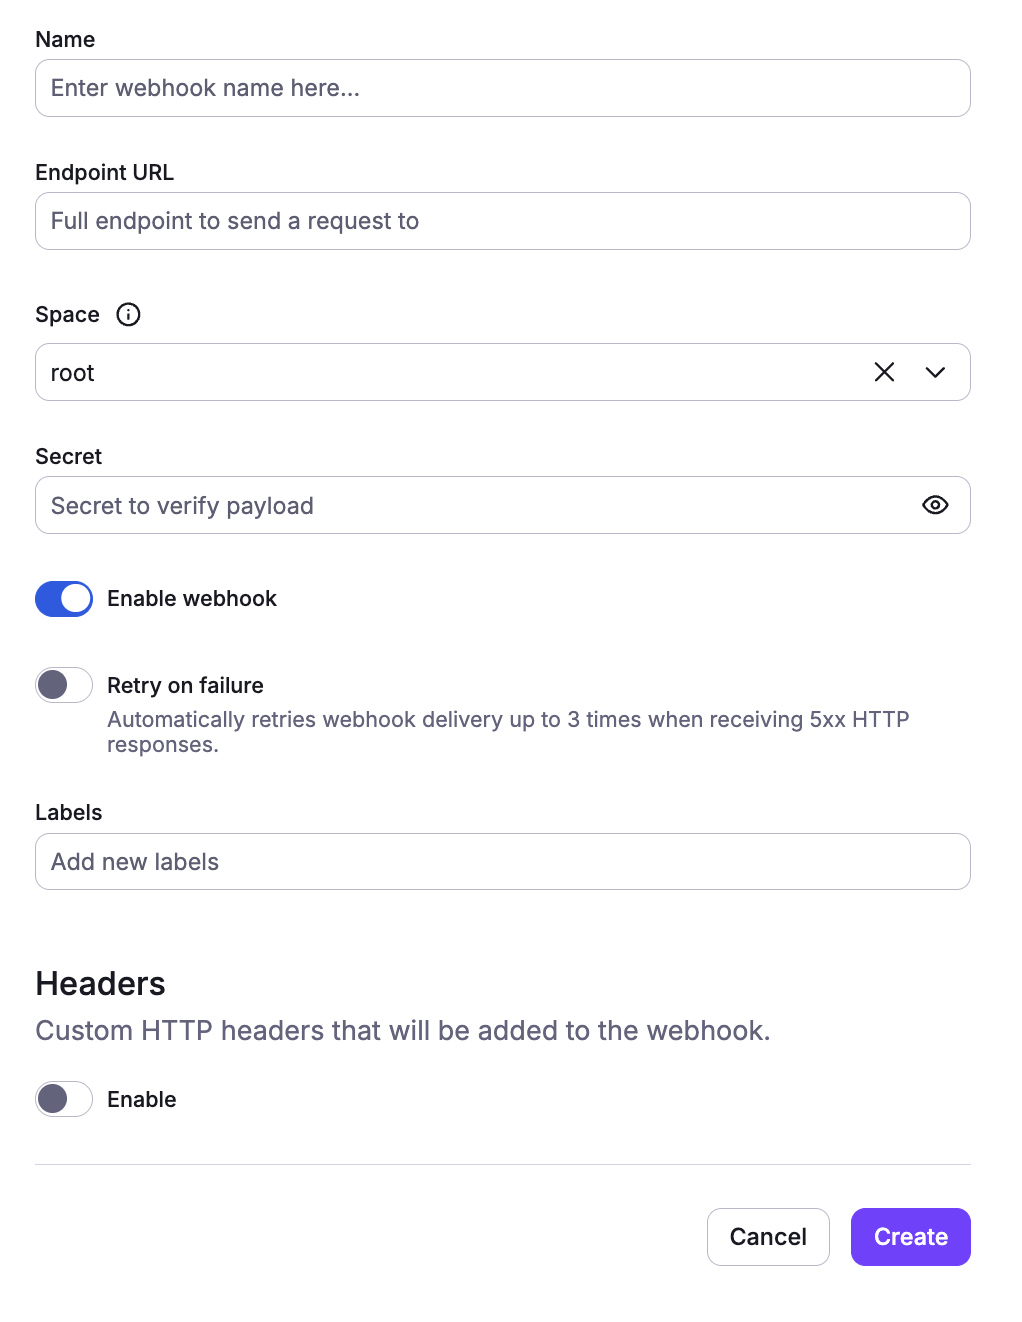
Task: Reveal the secret using the eye icon
Action: point(934,505)
